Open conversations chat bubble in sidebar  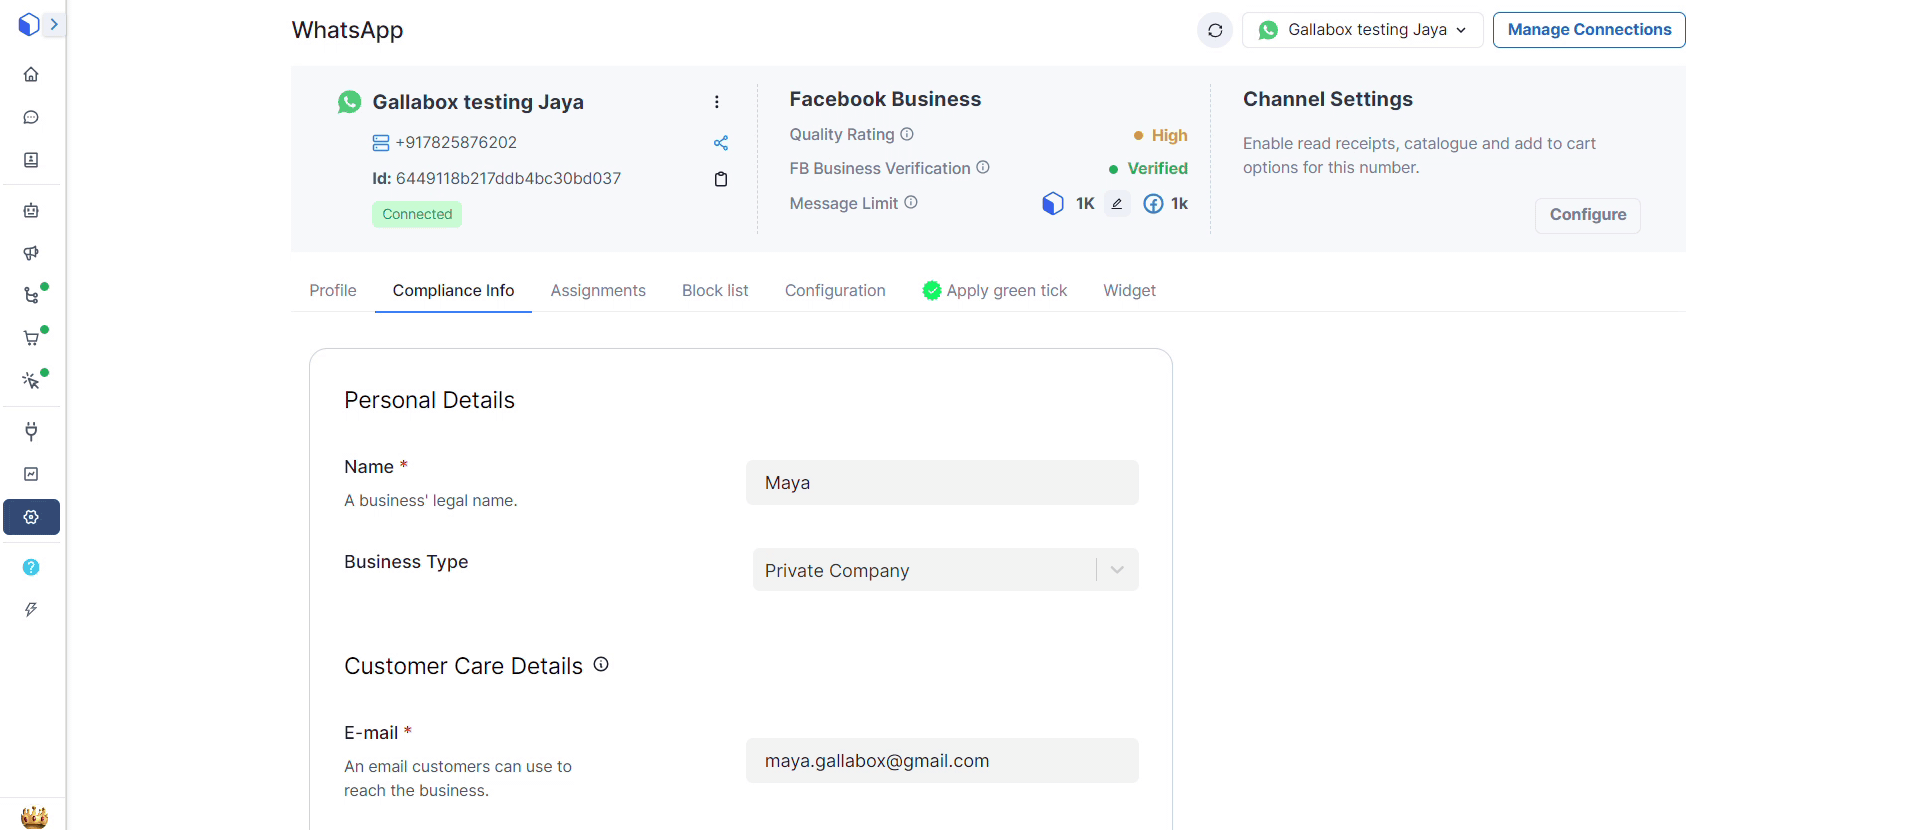[31, 118]
